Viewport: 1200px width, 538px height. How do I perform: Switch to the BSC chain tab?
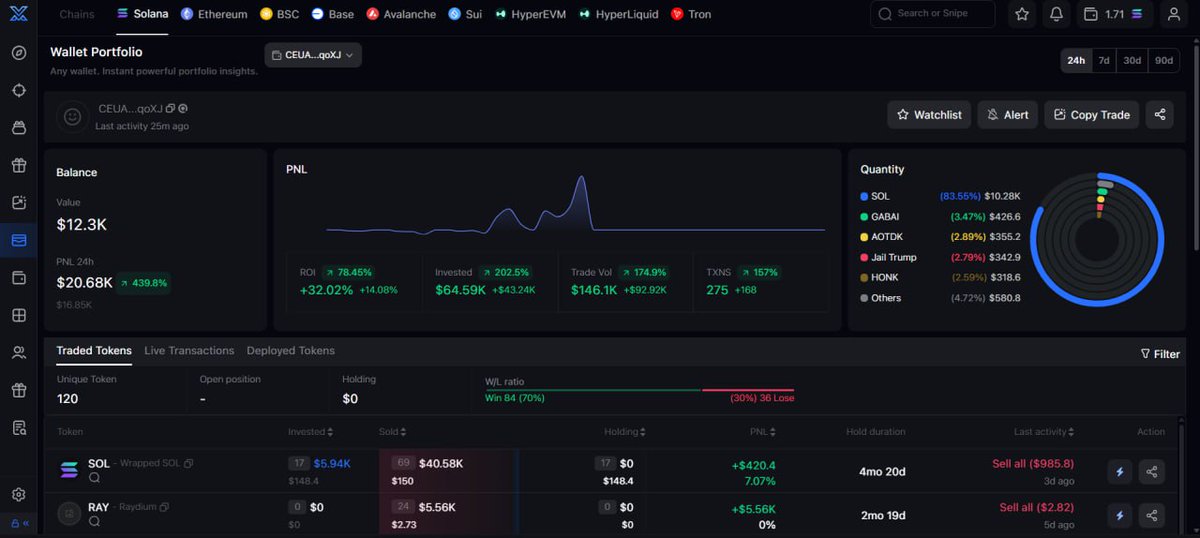pyautogui.click(x=280, y=14)
